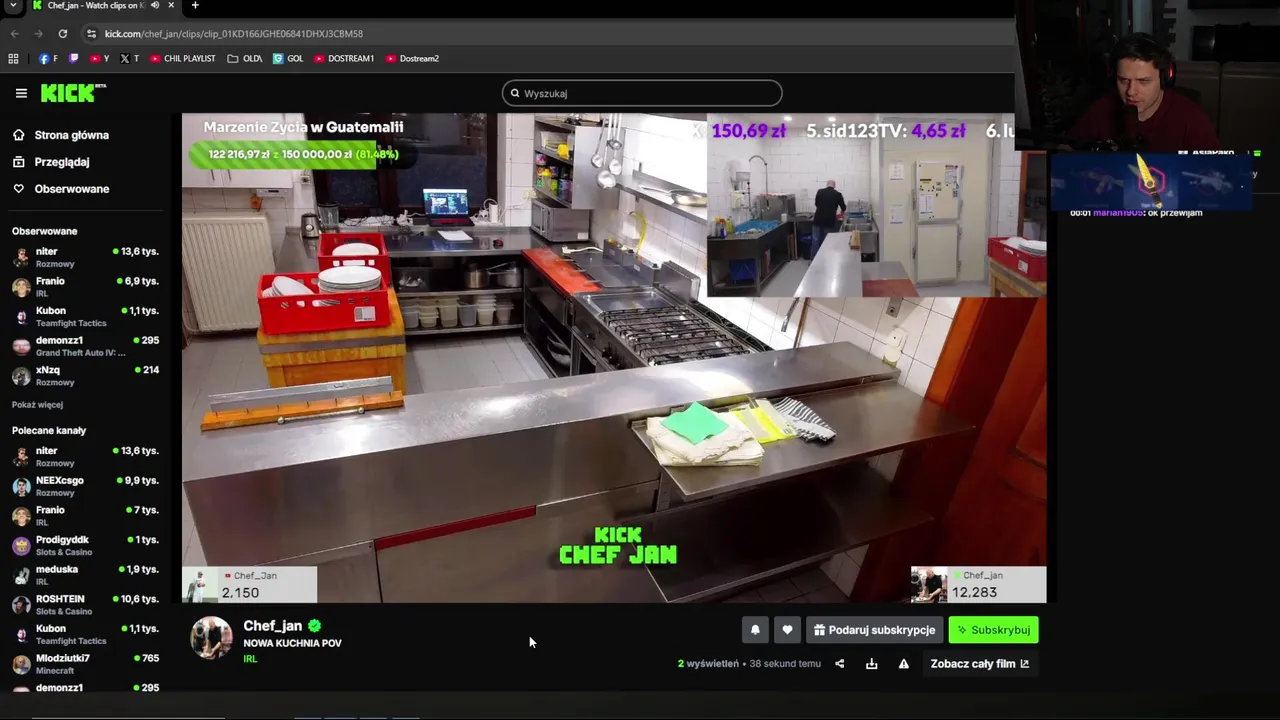1280x720 pixels.
Task: Open niter channel in Obserwowane list
Action: [85, 257]
